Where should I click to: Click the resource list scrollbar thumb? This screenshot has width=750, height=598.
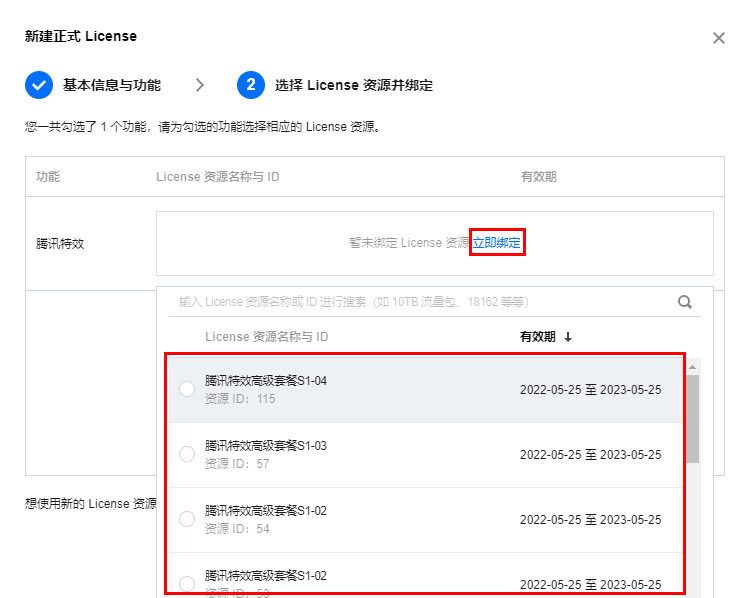tap(692, 419)
